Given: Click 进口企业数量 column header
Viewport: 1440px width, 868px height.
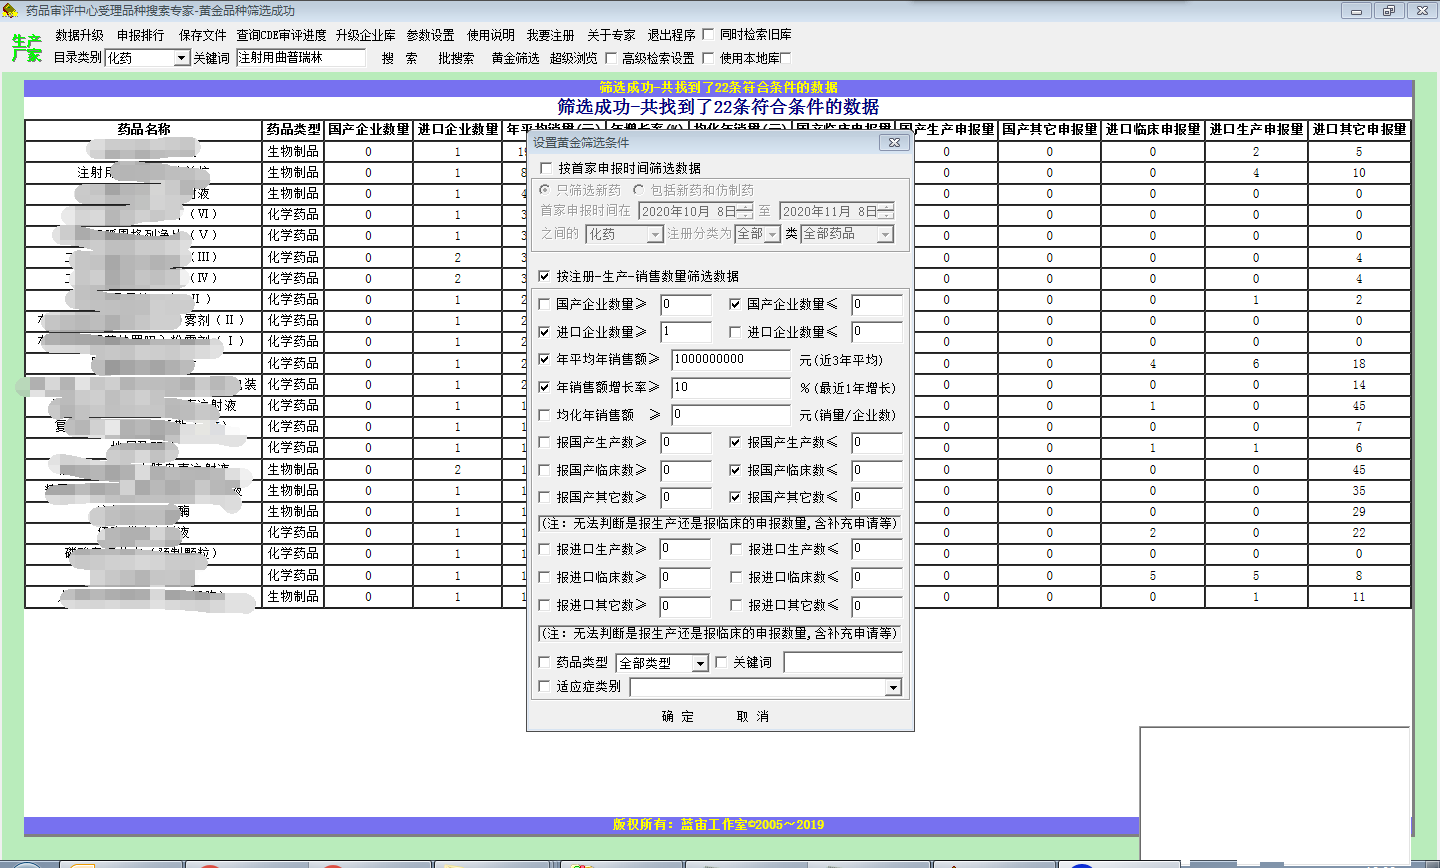Looking at the screenshot, I should 458,130.
